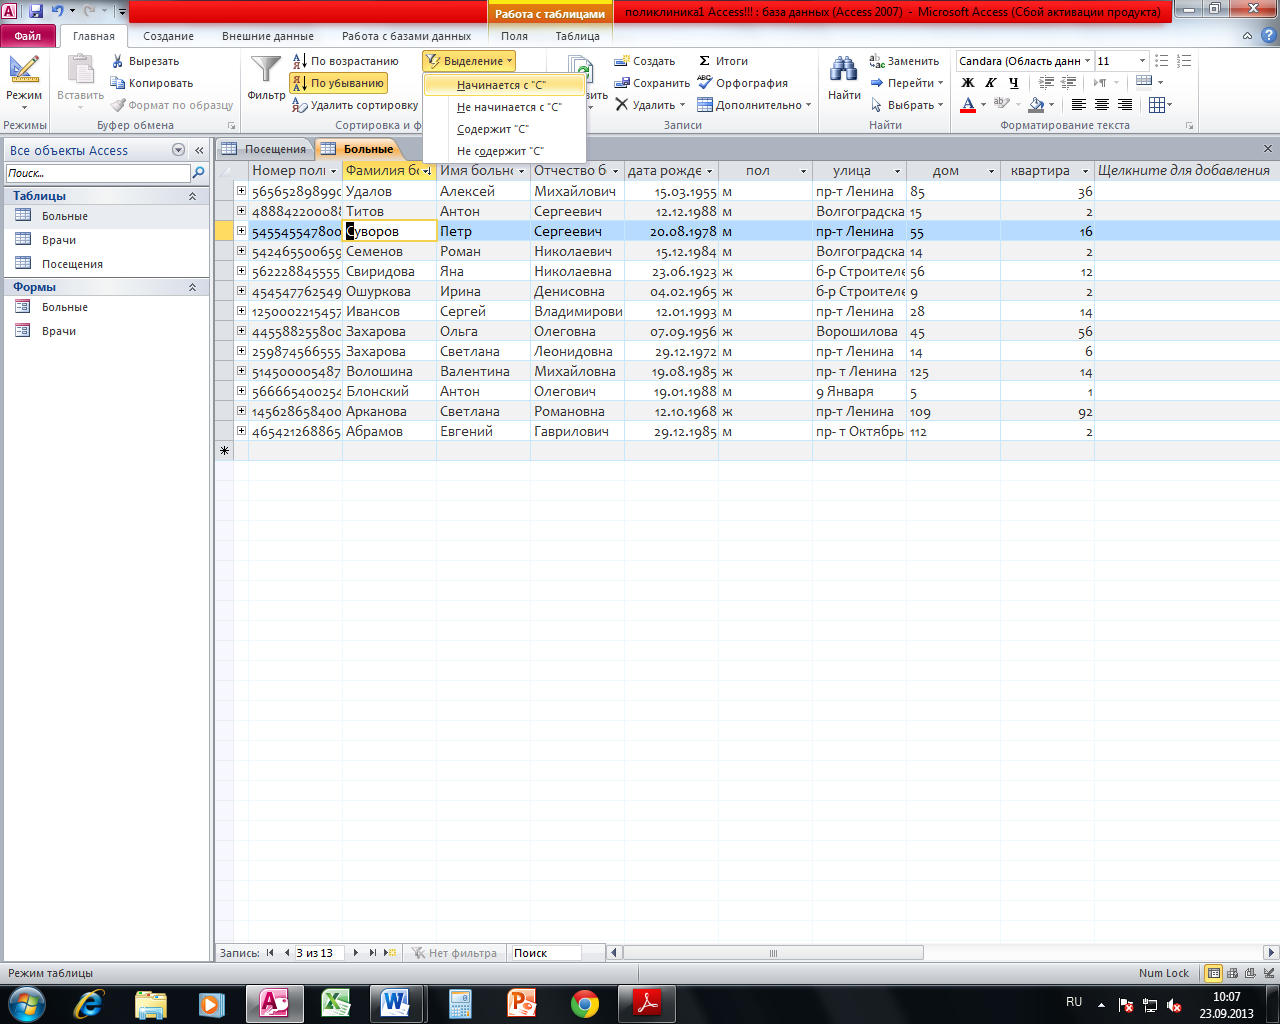Click the Save icon in quick access toolbar
The height and width of the screenshot is (1024, 1280).
click(x=36, y=12)
